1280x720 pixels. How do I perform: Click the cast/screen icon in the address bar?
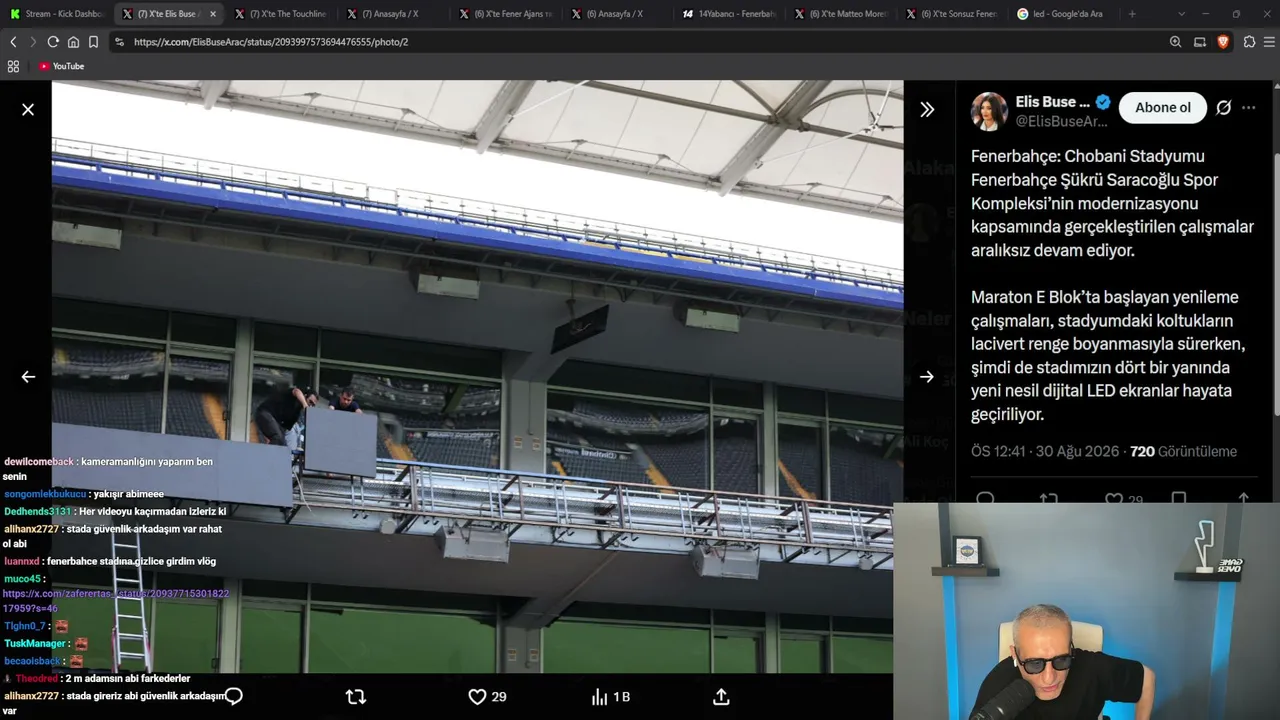click(x=1200, y=42)
